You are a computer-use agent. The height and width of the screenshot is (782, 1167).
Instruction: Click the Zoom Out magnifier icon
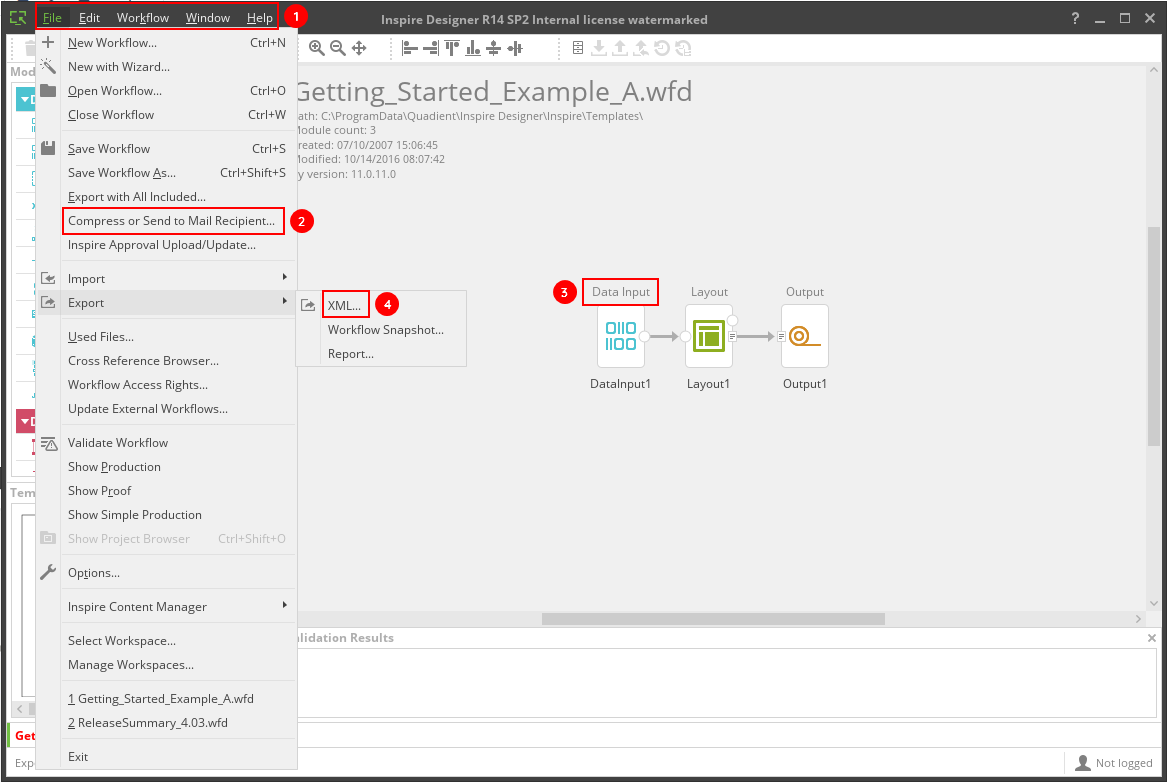(x=338, y=48)
